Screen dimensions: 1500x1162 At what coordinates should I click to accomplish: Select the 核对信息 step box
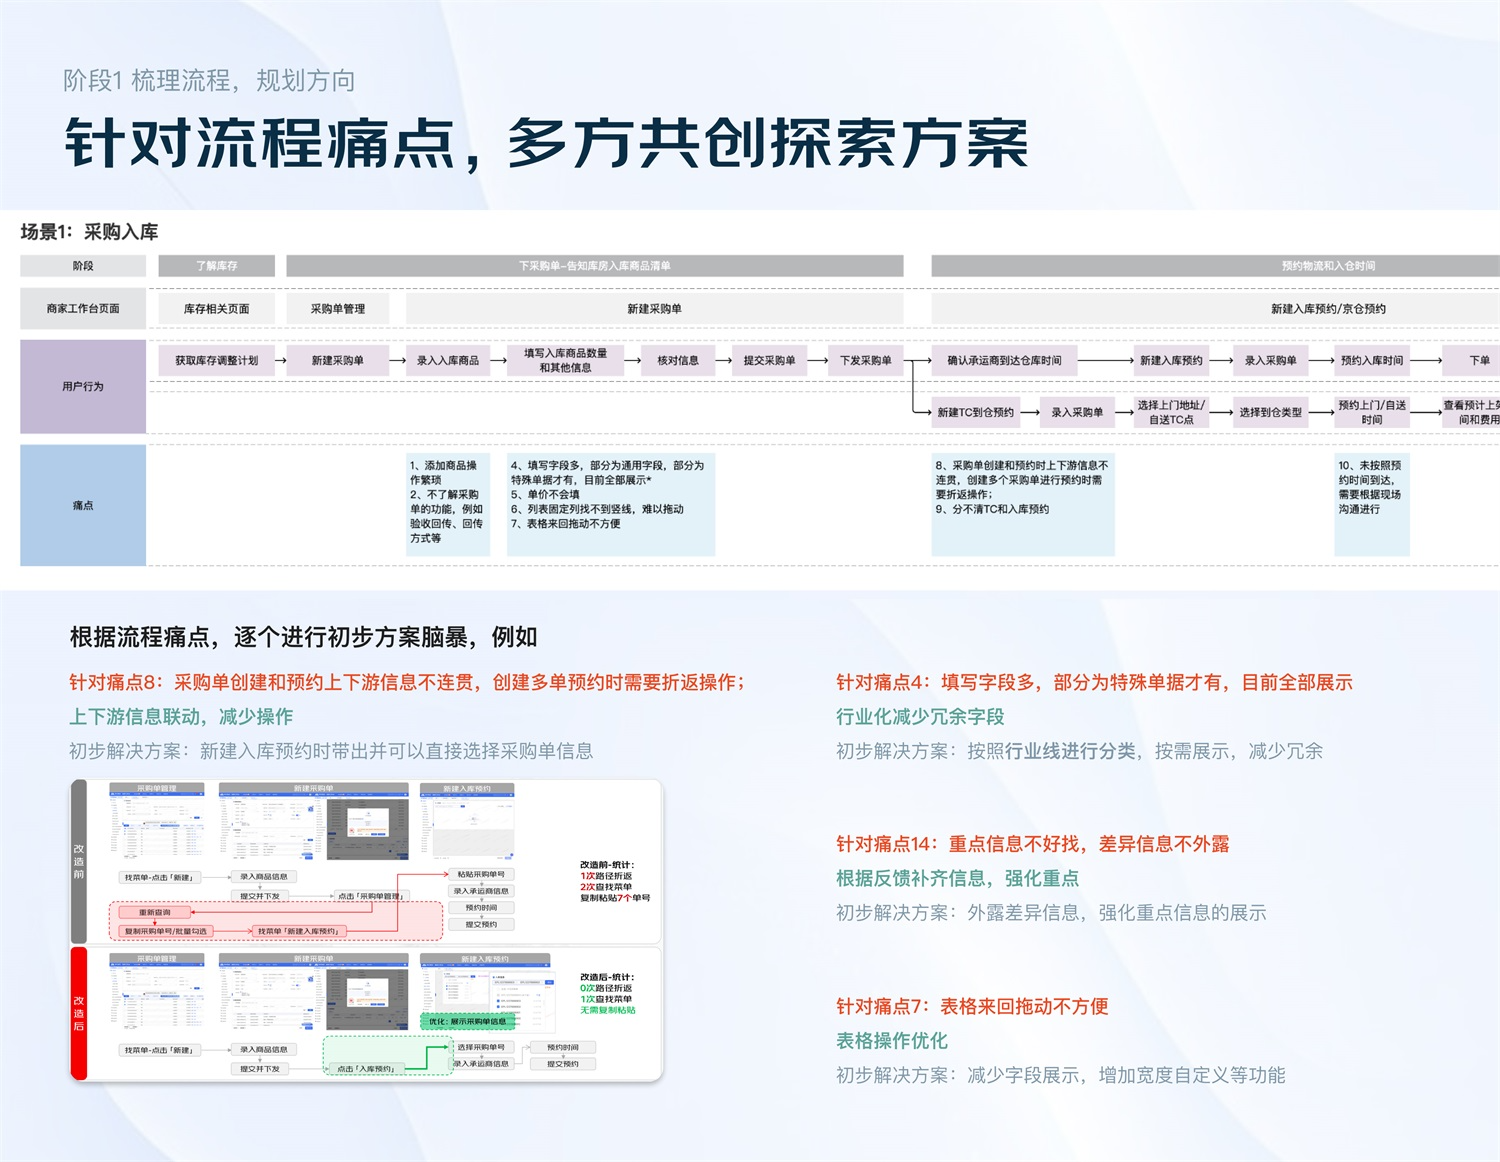click(x=678, y=360)
